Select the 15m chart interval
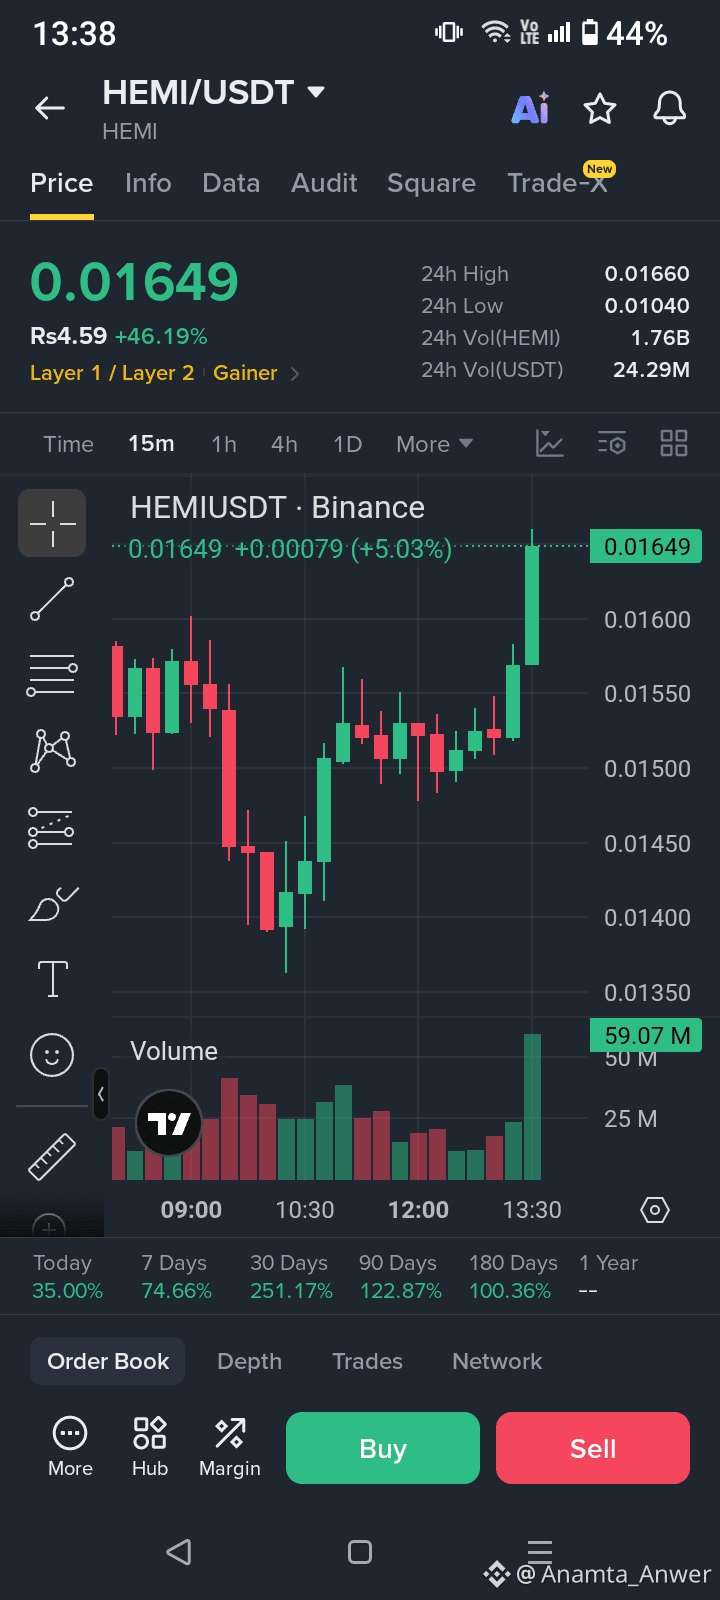This screenshot has width=720, height=1600. point(151,444)
